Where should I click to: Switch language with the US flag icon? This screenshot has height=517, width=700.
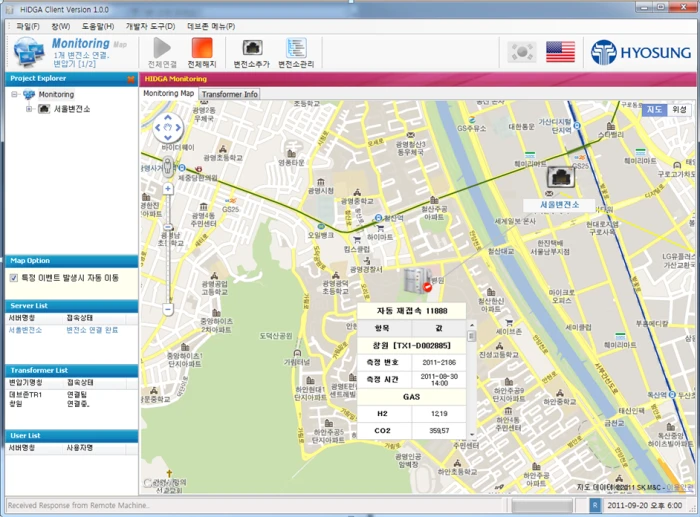pyautogui.click(x=560, y=52)
